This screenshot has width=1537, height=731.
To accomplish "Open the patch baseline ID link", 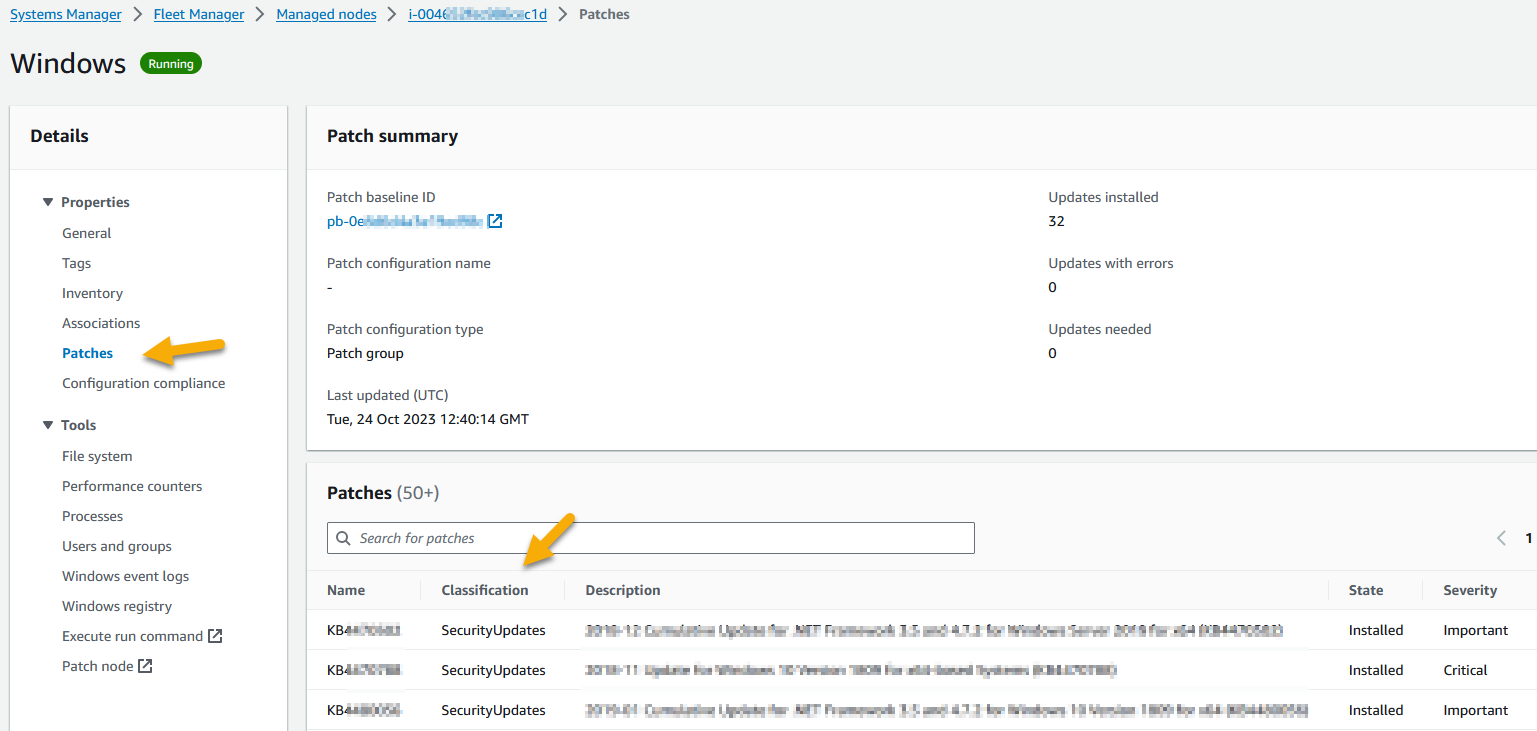I will (x=400, y=220).
